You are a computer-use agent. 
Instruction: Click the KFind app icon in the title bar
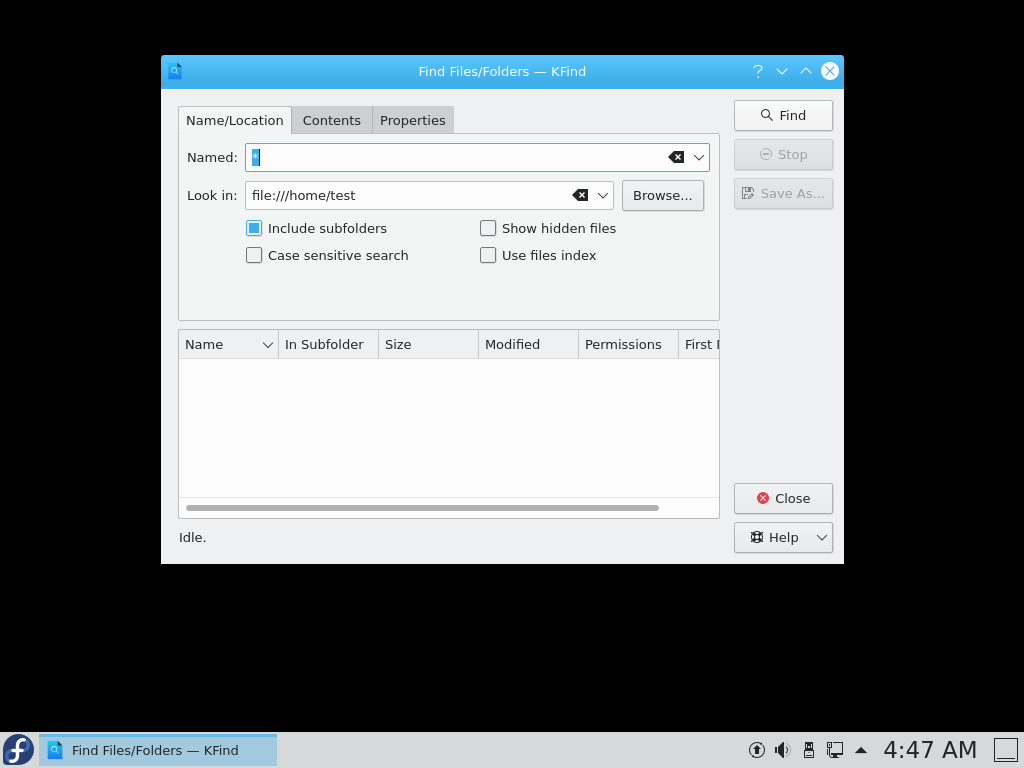[175, 71]
